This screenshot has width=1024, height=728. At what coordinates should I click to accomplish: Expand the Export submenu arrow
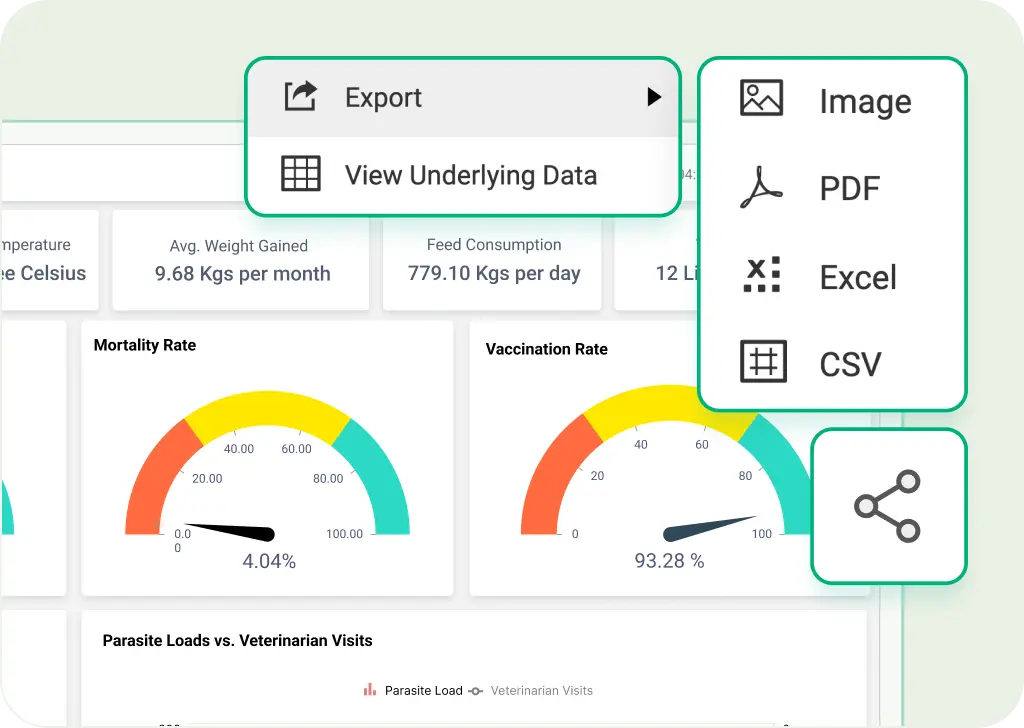655,97
